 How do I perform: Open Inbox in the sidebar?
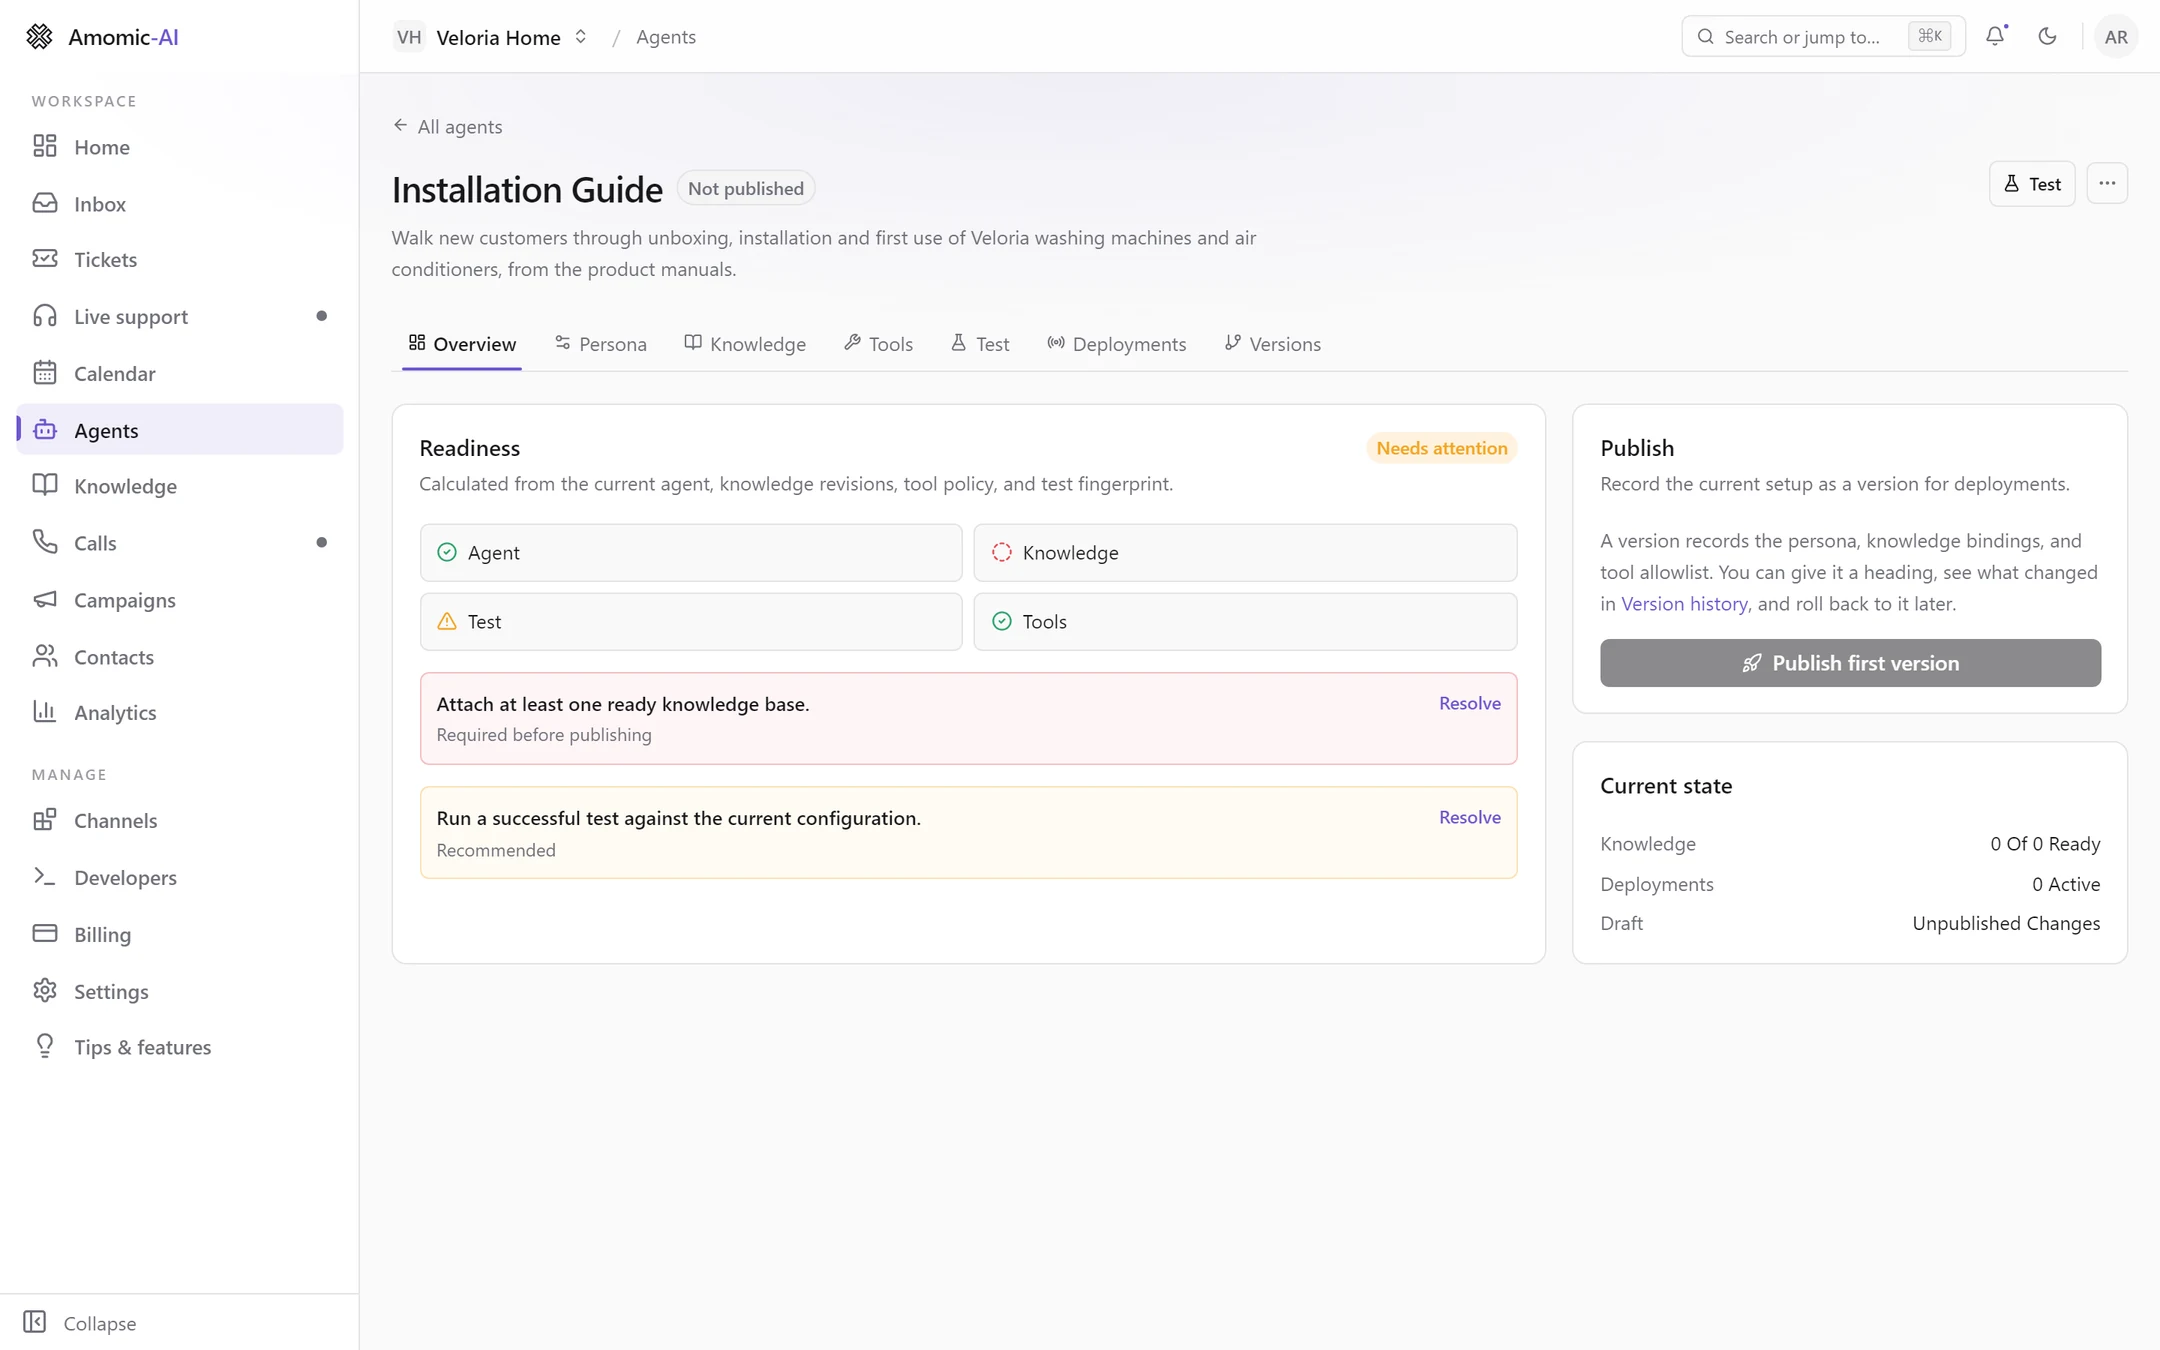(180, 204)
